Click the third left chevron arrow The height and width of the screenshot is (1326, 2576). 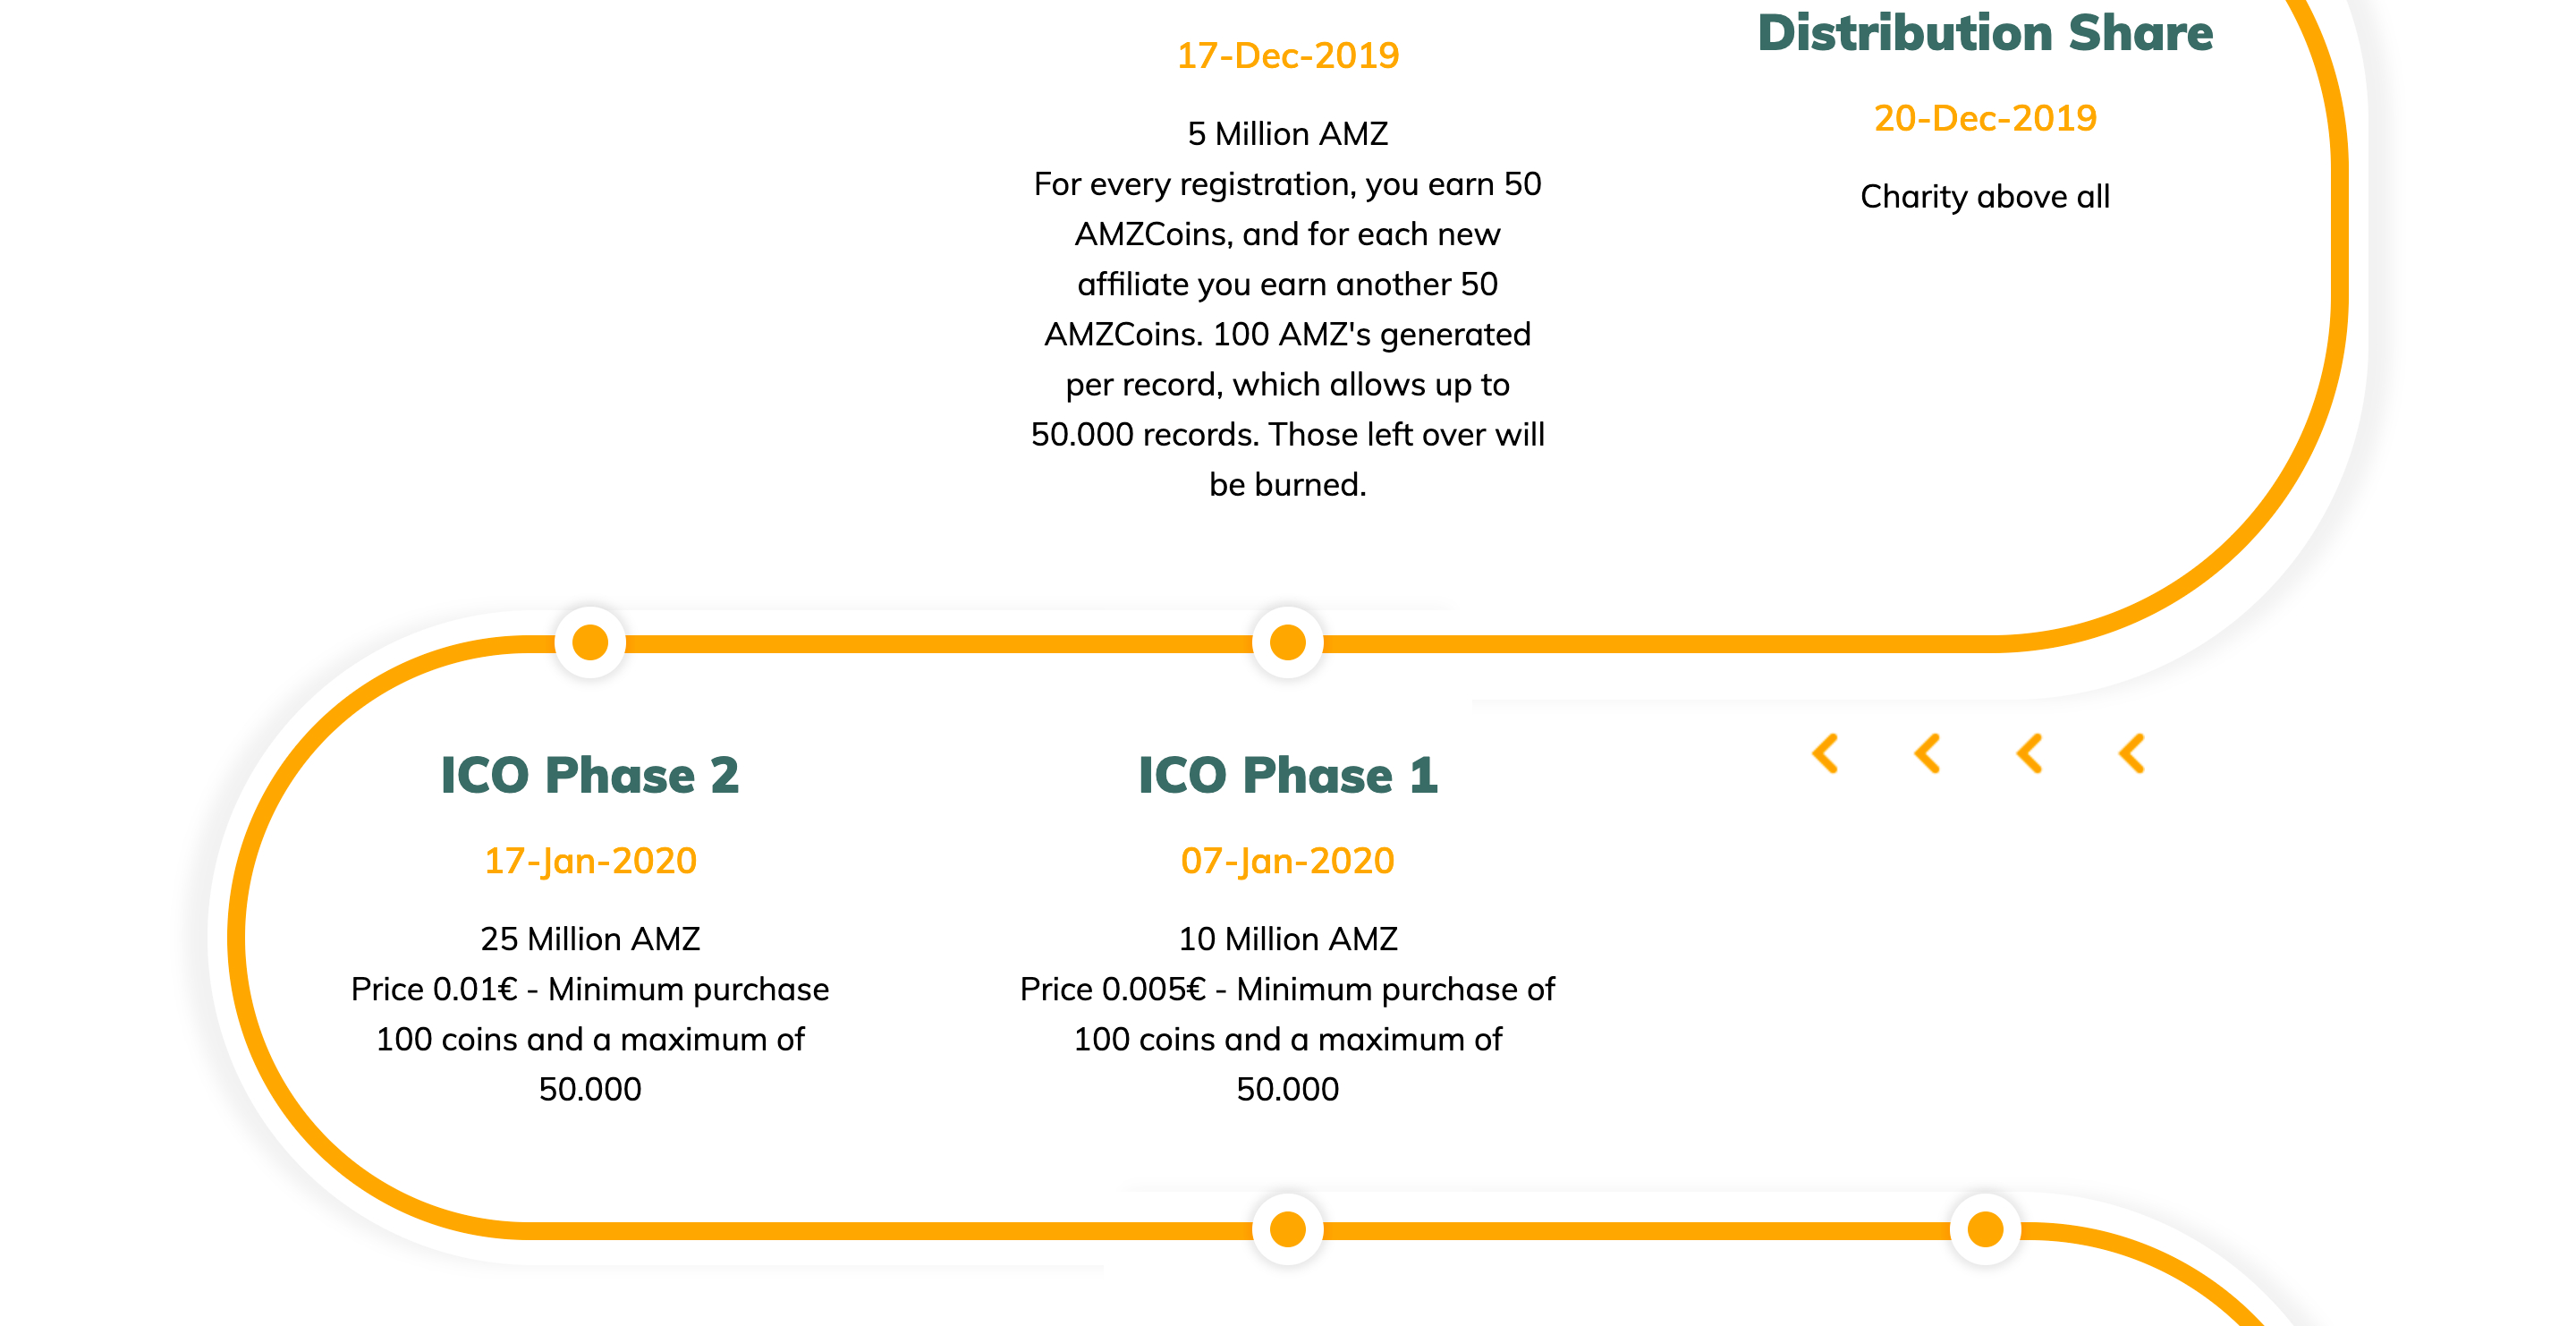(2030, 754)
